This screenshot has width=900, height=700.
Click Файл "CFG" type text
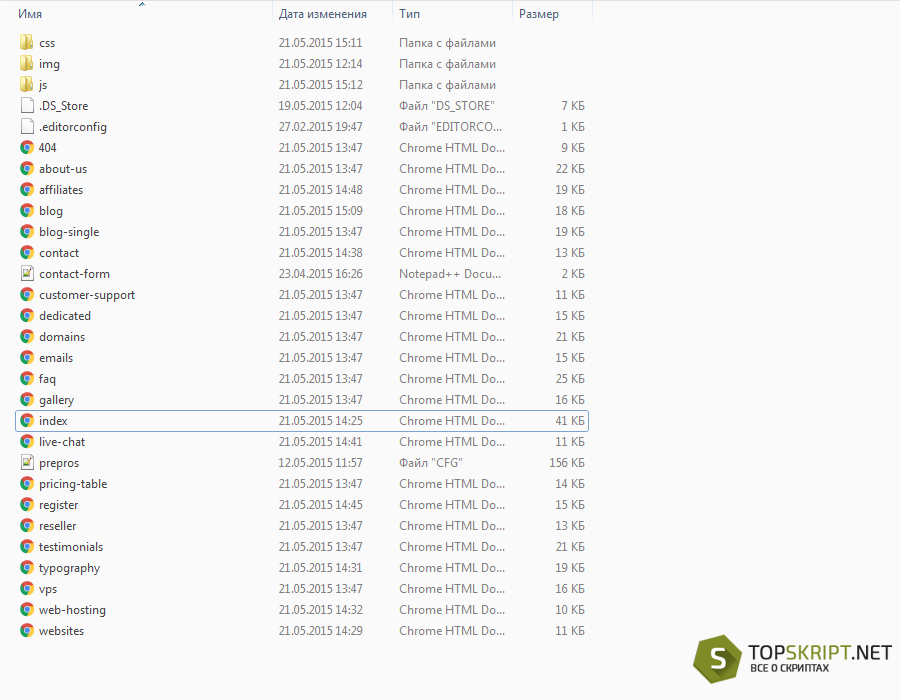pos(430,462)
